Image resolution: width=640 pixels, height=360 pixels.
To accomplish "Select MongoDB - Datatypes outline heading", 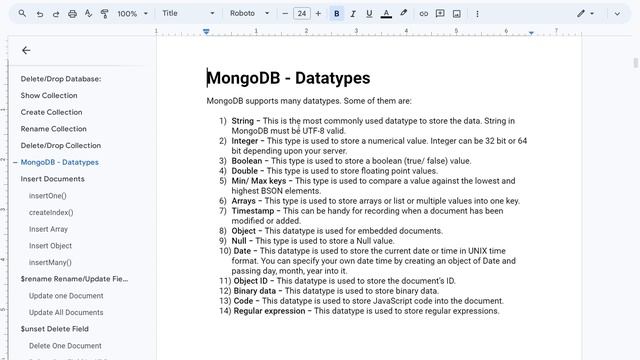I will 60,162.
